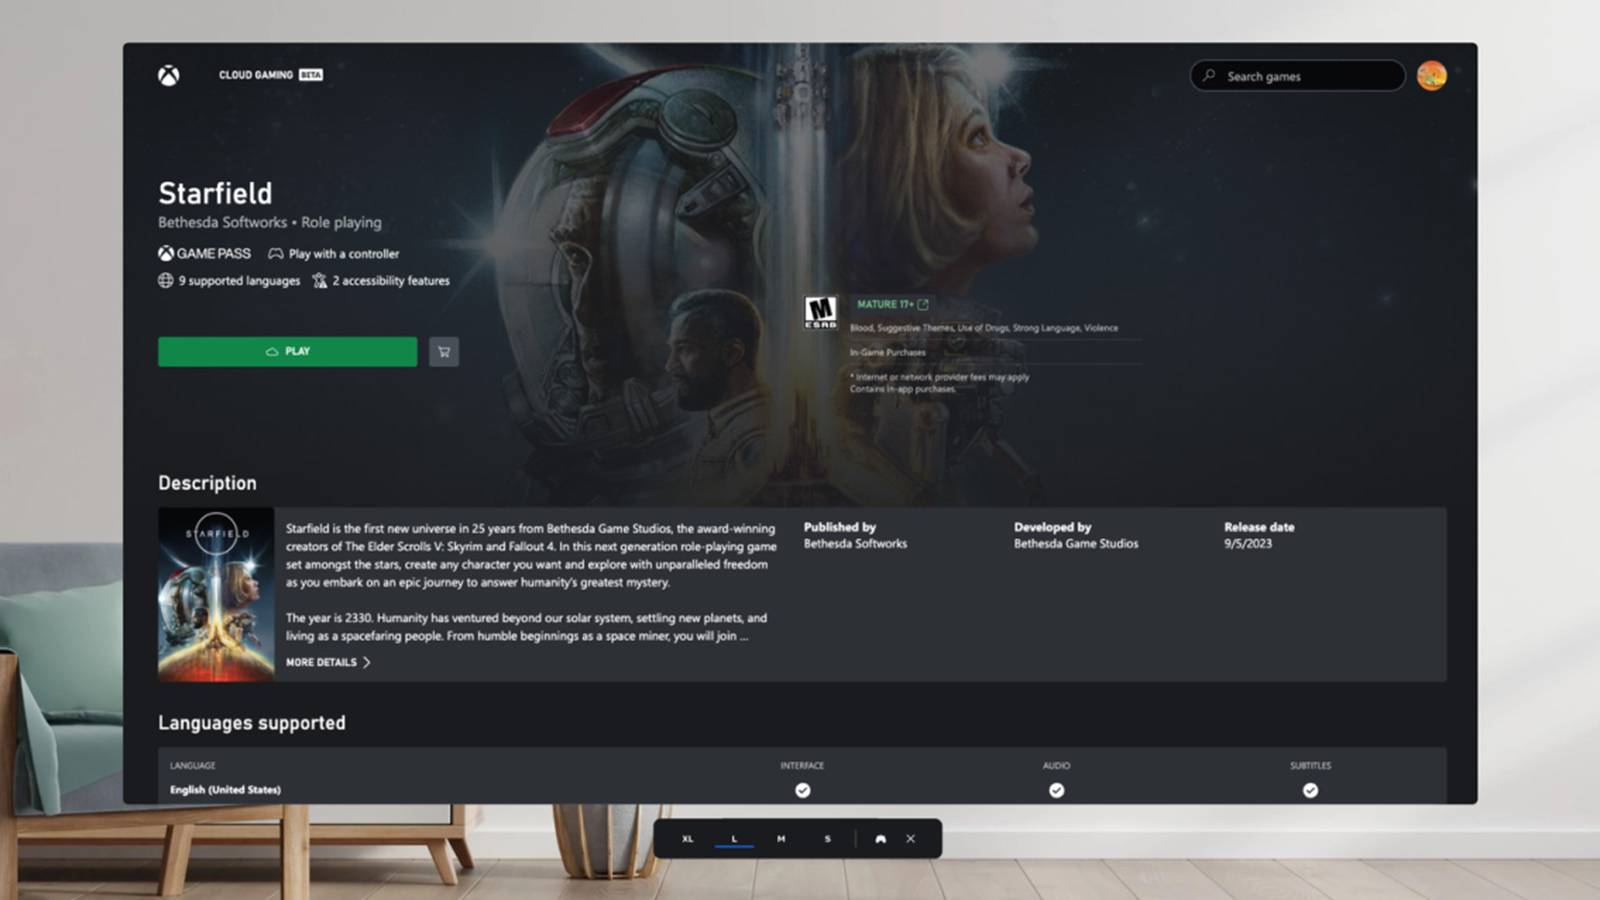Toggle the Audio checkmark for English (United States)

[1057, 789]
